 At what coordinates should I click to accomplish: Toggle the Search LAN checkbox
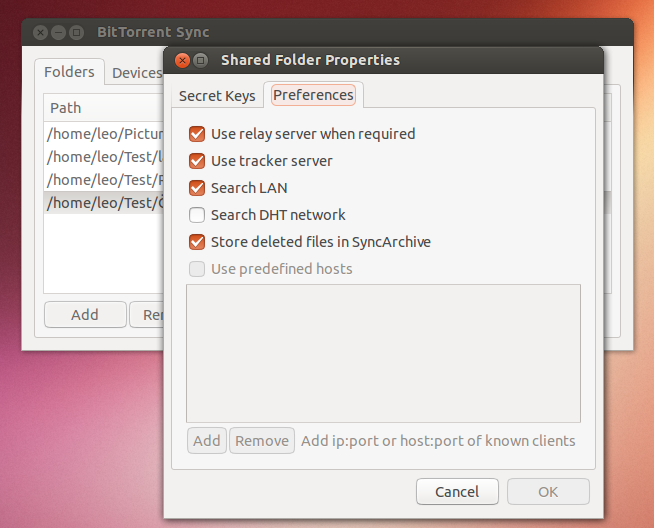(x=197, y=188)
